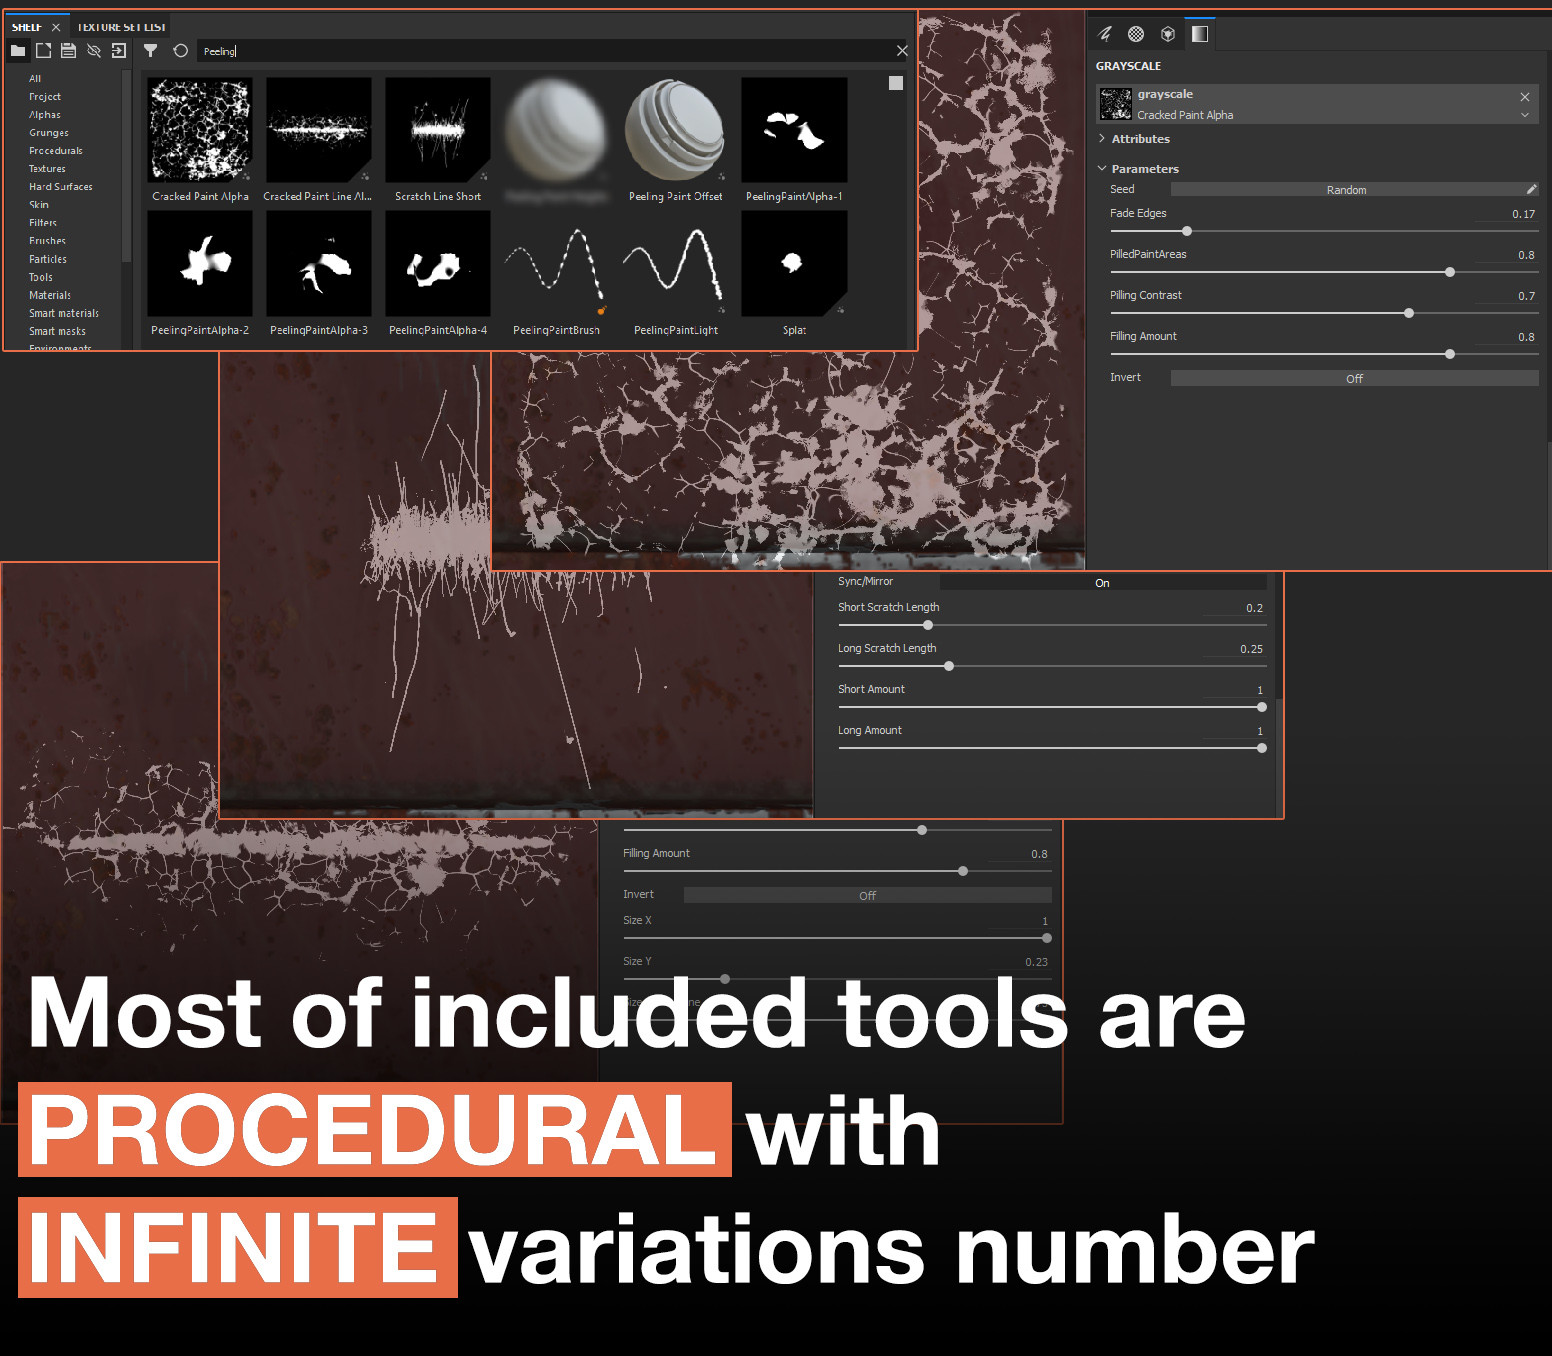Click the square grid-view icon above the shelf thumbnails
Screen dimensions: 1552x1356
point(896,83)
